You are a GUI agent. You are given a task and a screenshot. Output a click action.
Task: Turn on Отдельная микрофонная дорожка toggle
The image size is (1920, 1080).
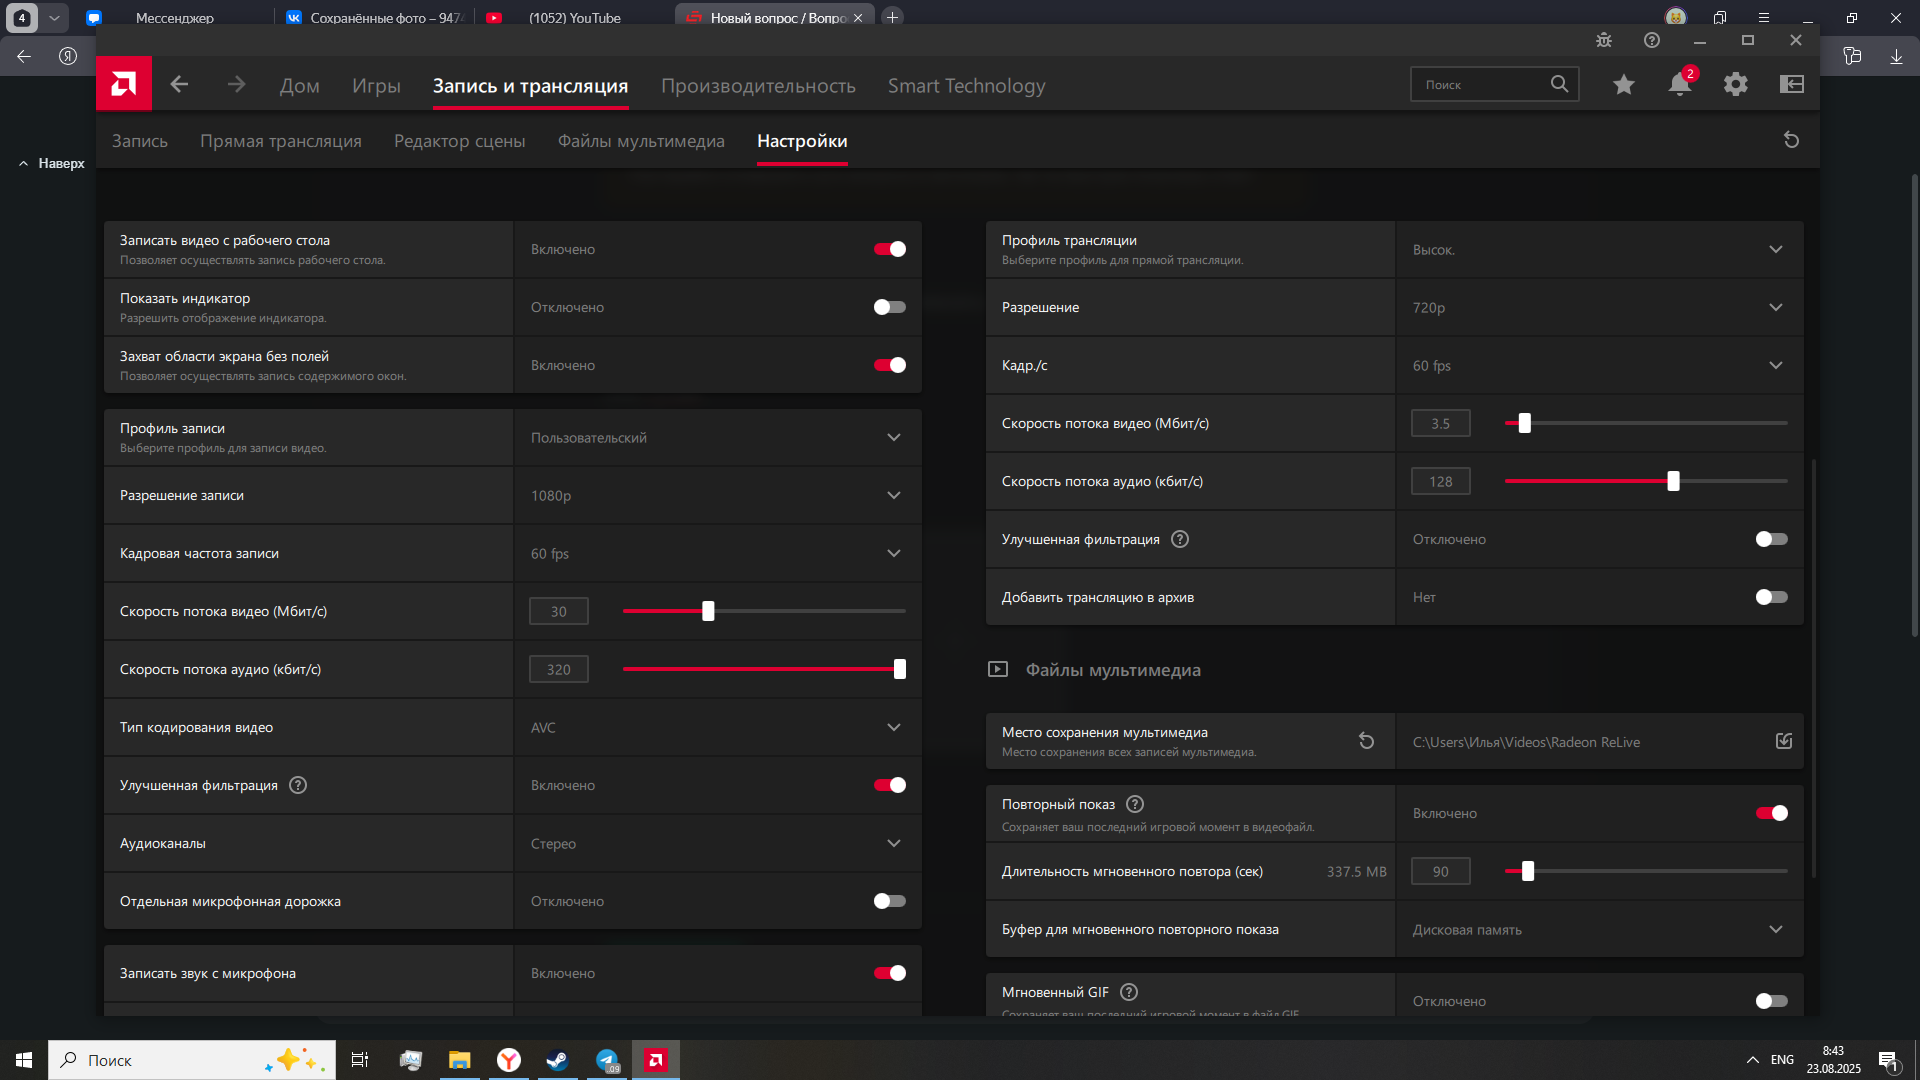890,901
